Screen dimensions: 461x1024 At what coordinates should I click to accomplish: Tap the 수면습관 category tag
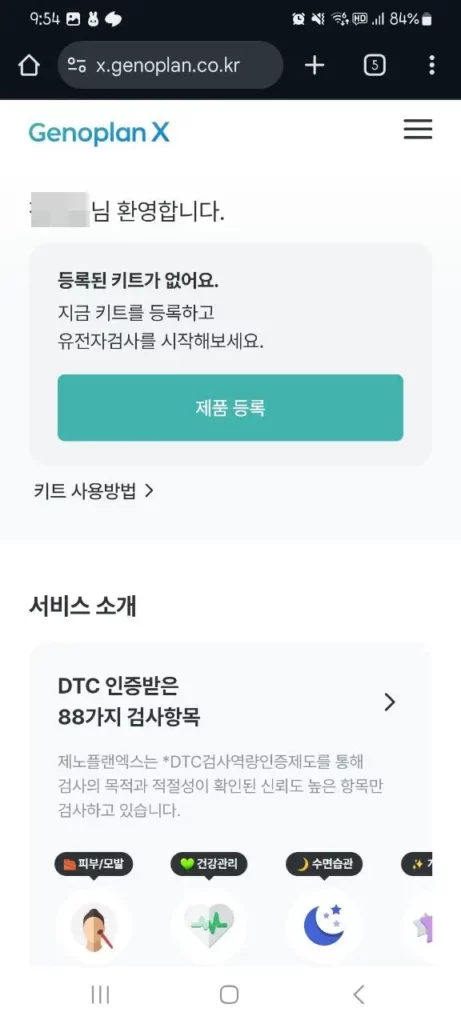point(324,865)
